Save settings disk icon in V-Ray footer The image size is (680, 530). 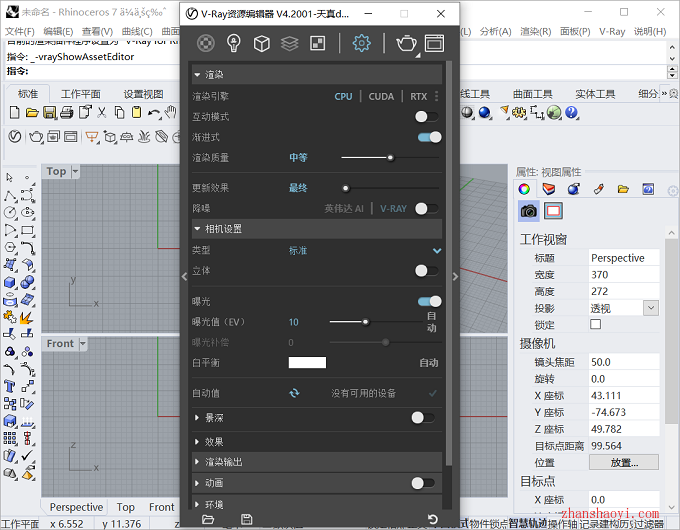click(246, 519)
